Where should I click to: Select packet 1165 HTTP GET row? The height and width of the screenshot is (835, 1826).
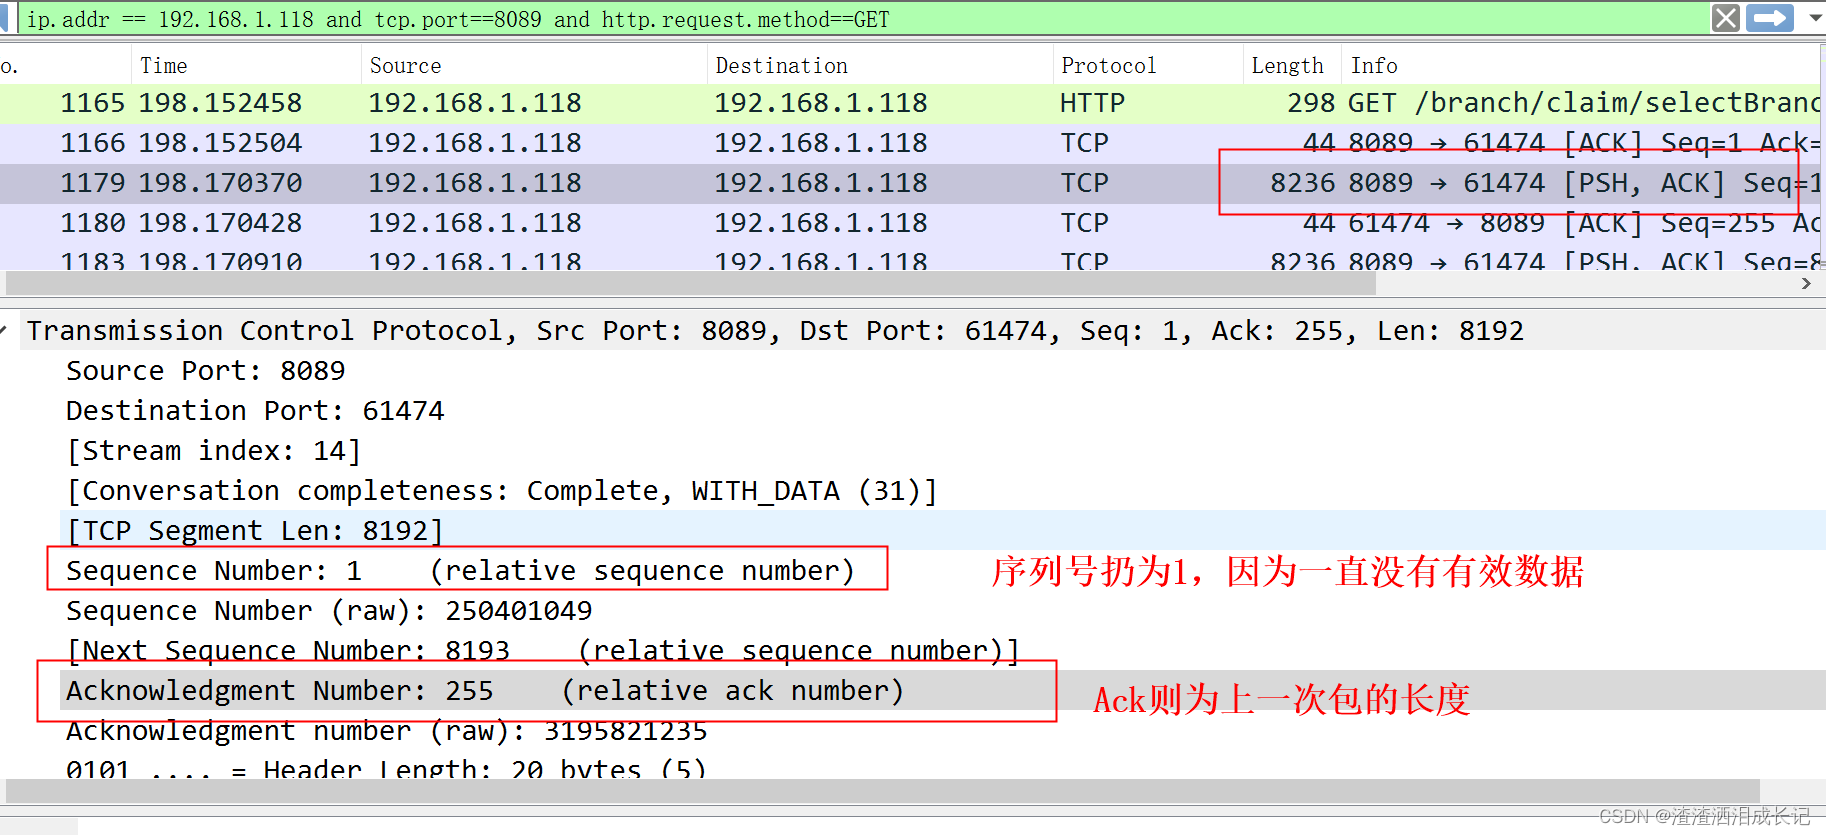pyautogui.click(x=910, y=103)
